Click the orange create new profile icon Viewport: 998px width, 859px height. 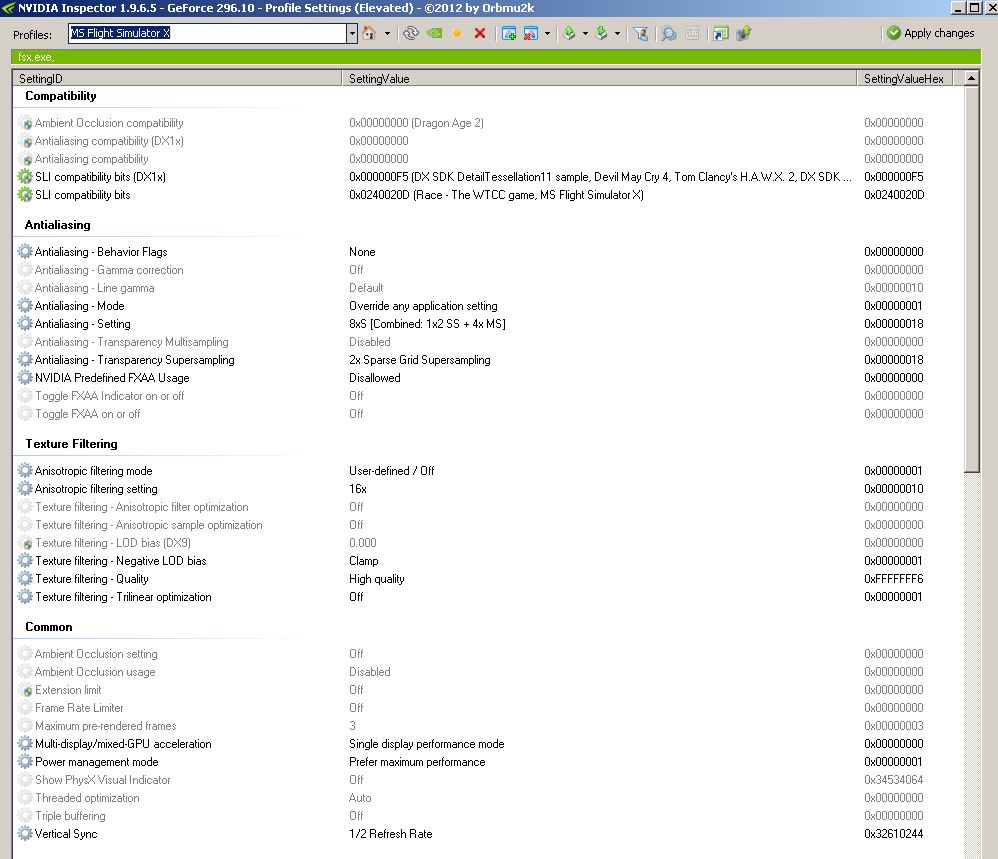point(457,33)
